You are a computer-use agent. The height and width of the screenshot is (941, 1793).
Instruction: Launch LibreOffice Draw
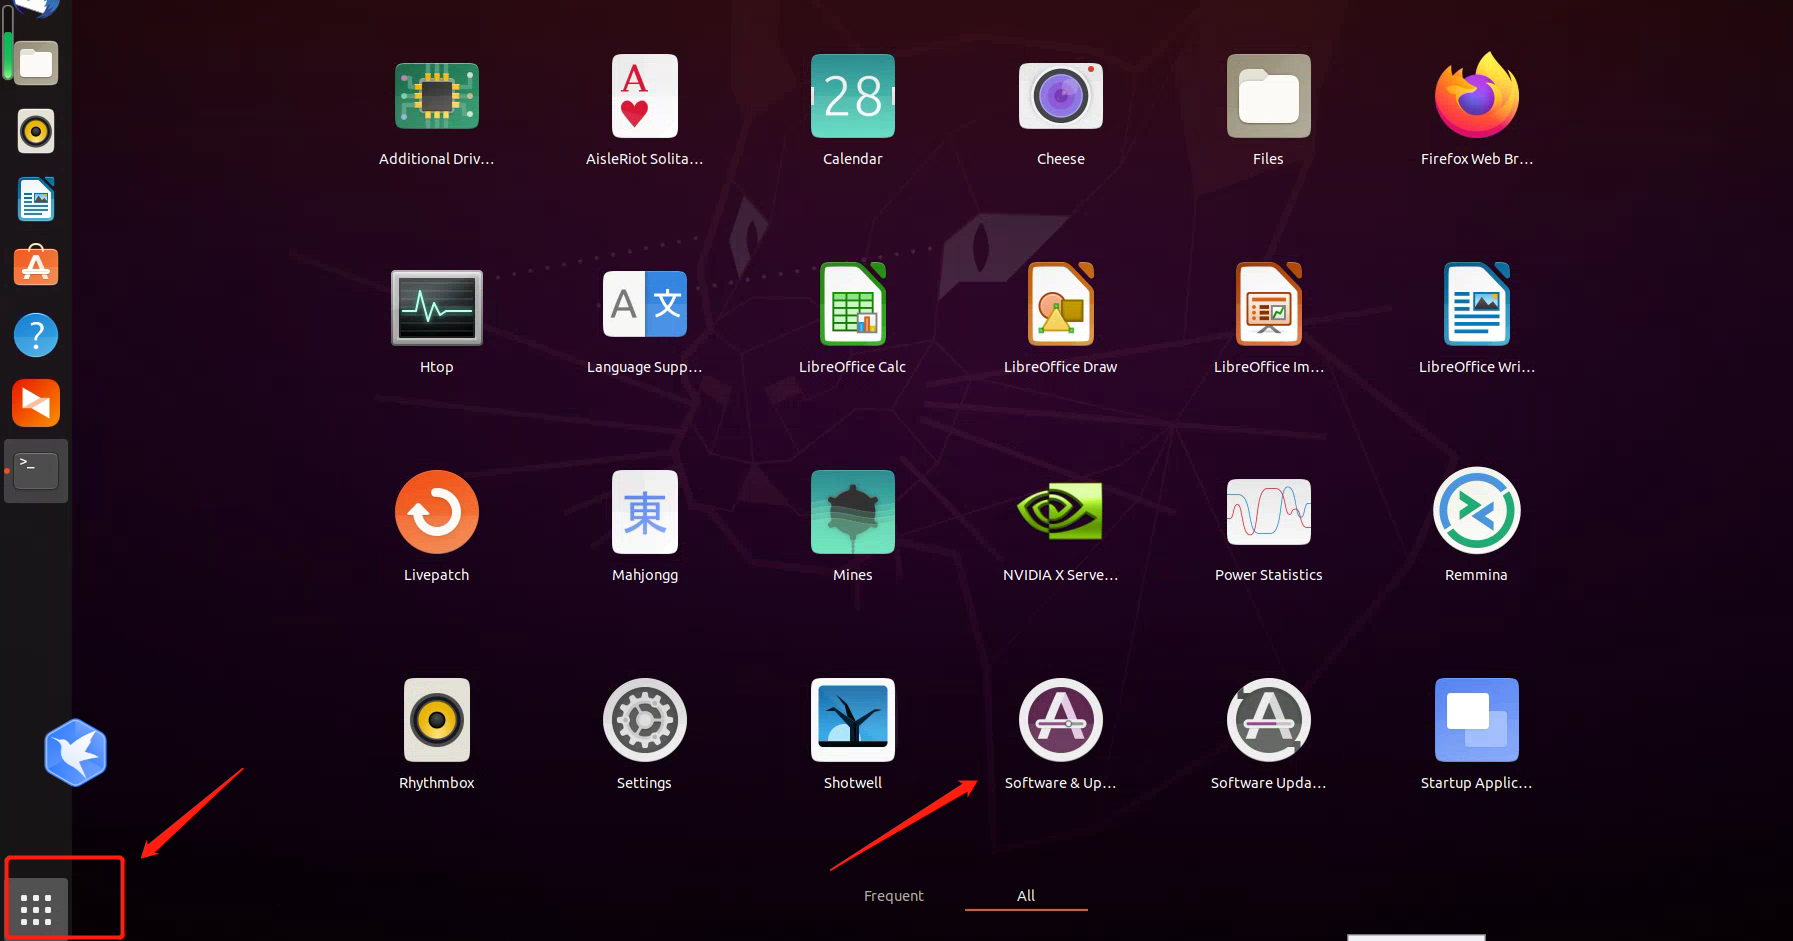click(x=1061, y=304)
